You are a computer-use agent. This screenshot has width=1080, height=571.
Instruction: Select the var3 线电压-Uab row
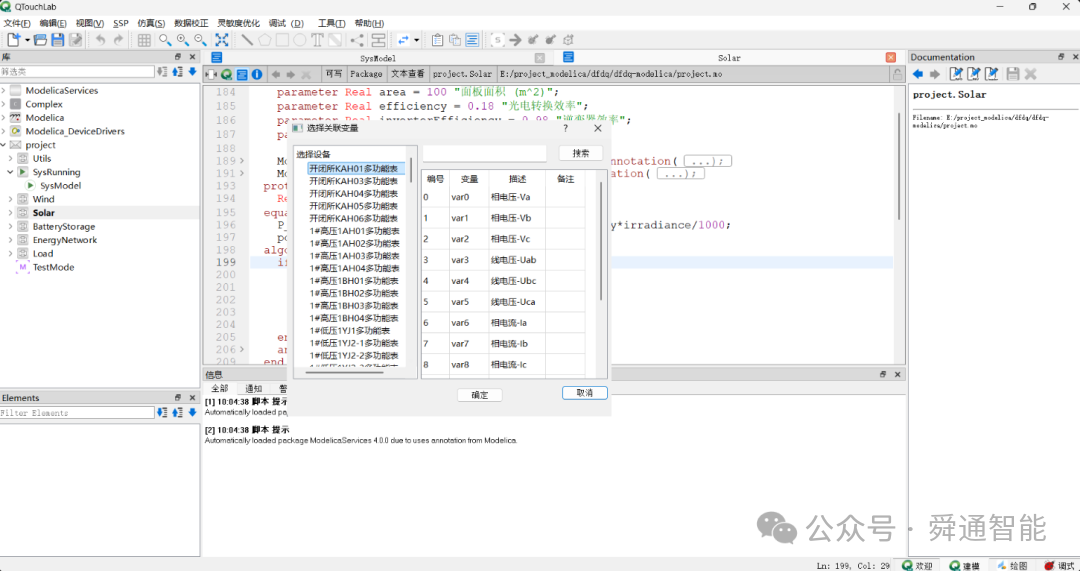(x=503, y=260)
